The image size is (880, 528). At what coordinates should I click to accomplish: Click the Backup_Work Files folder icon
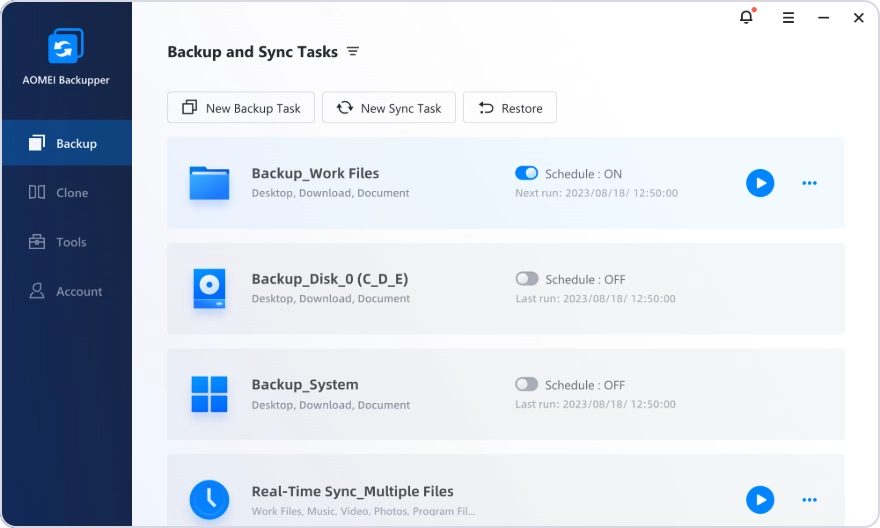pyautogui.click(x=209, y=183)
